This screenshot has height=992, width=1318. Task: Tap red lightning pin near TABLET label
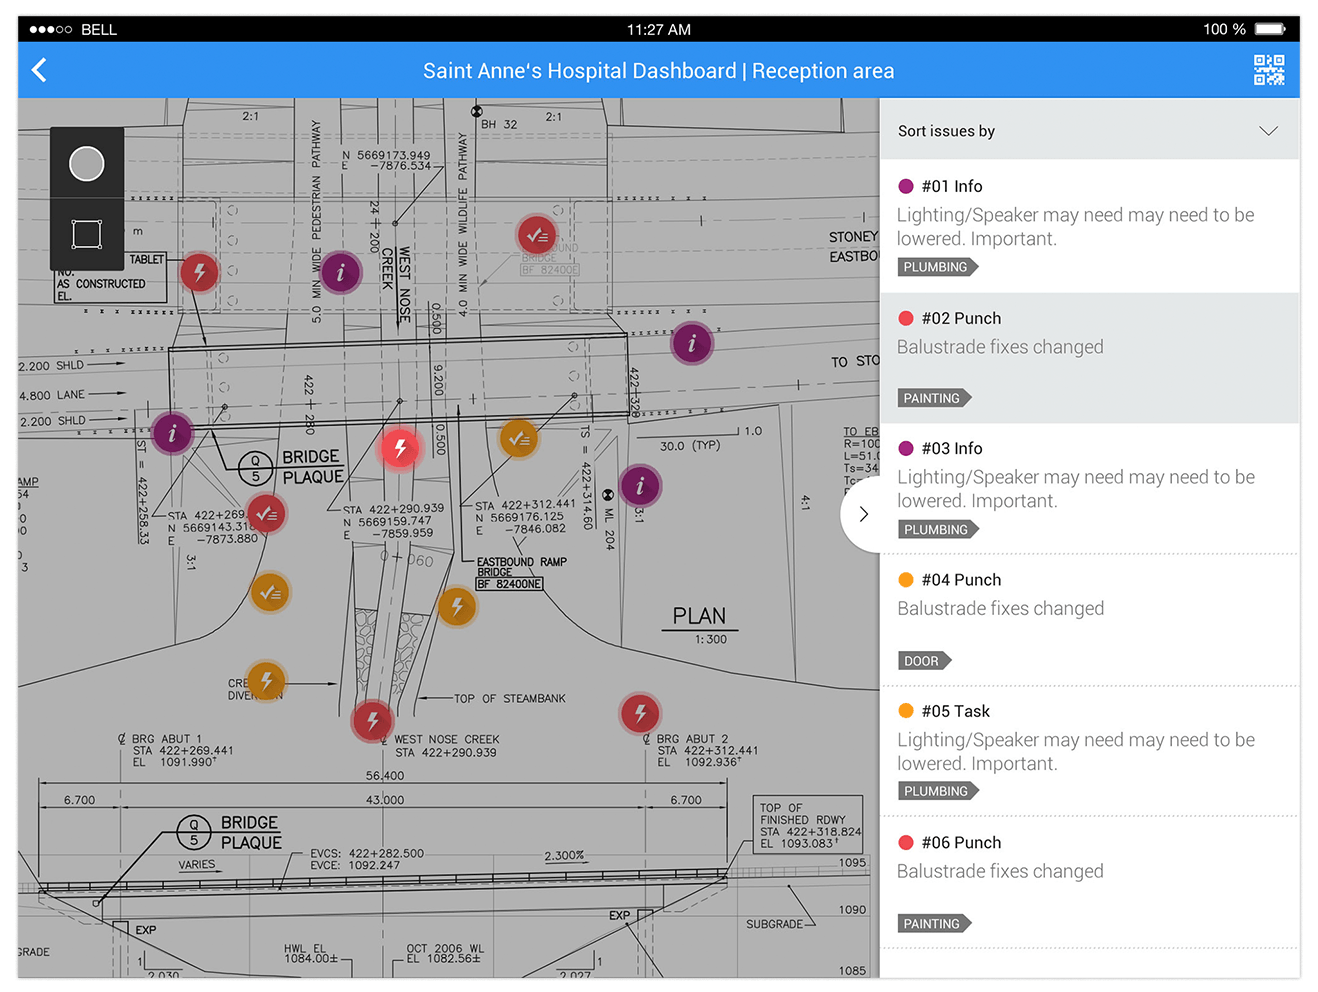[x=200, y=271]
